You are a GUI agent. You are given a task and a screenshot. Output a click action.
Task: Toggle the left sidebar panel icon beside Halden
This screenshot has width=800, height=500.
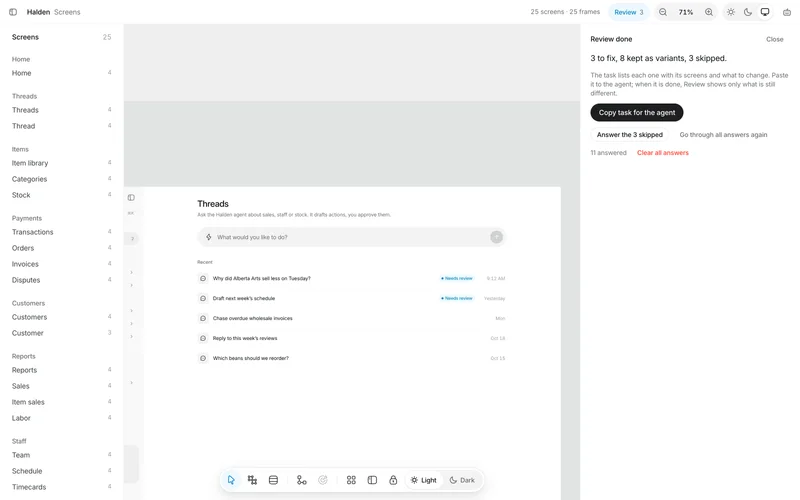(13, 12)
